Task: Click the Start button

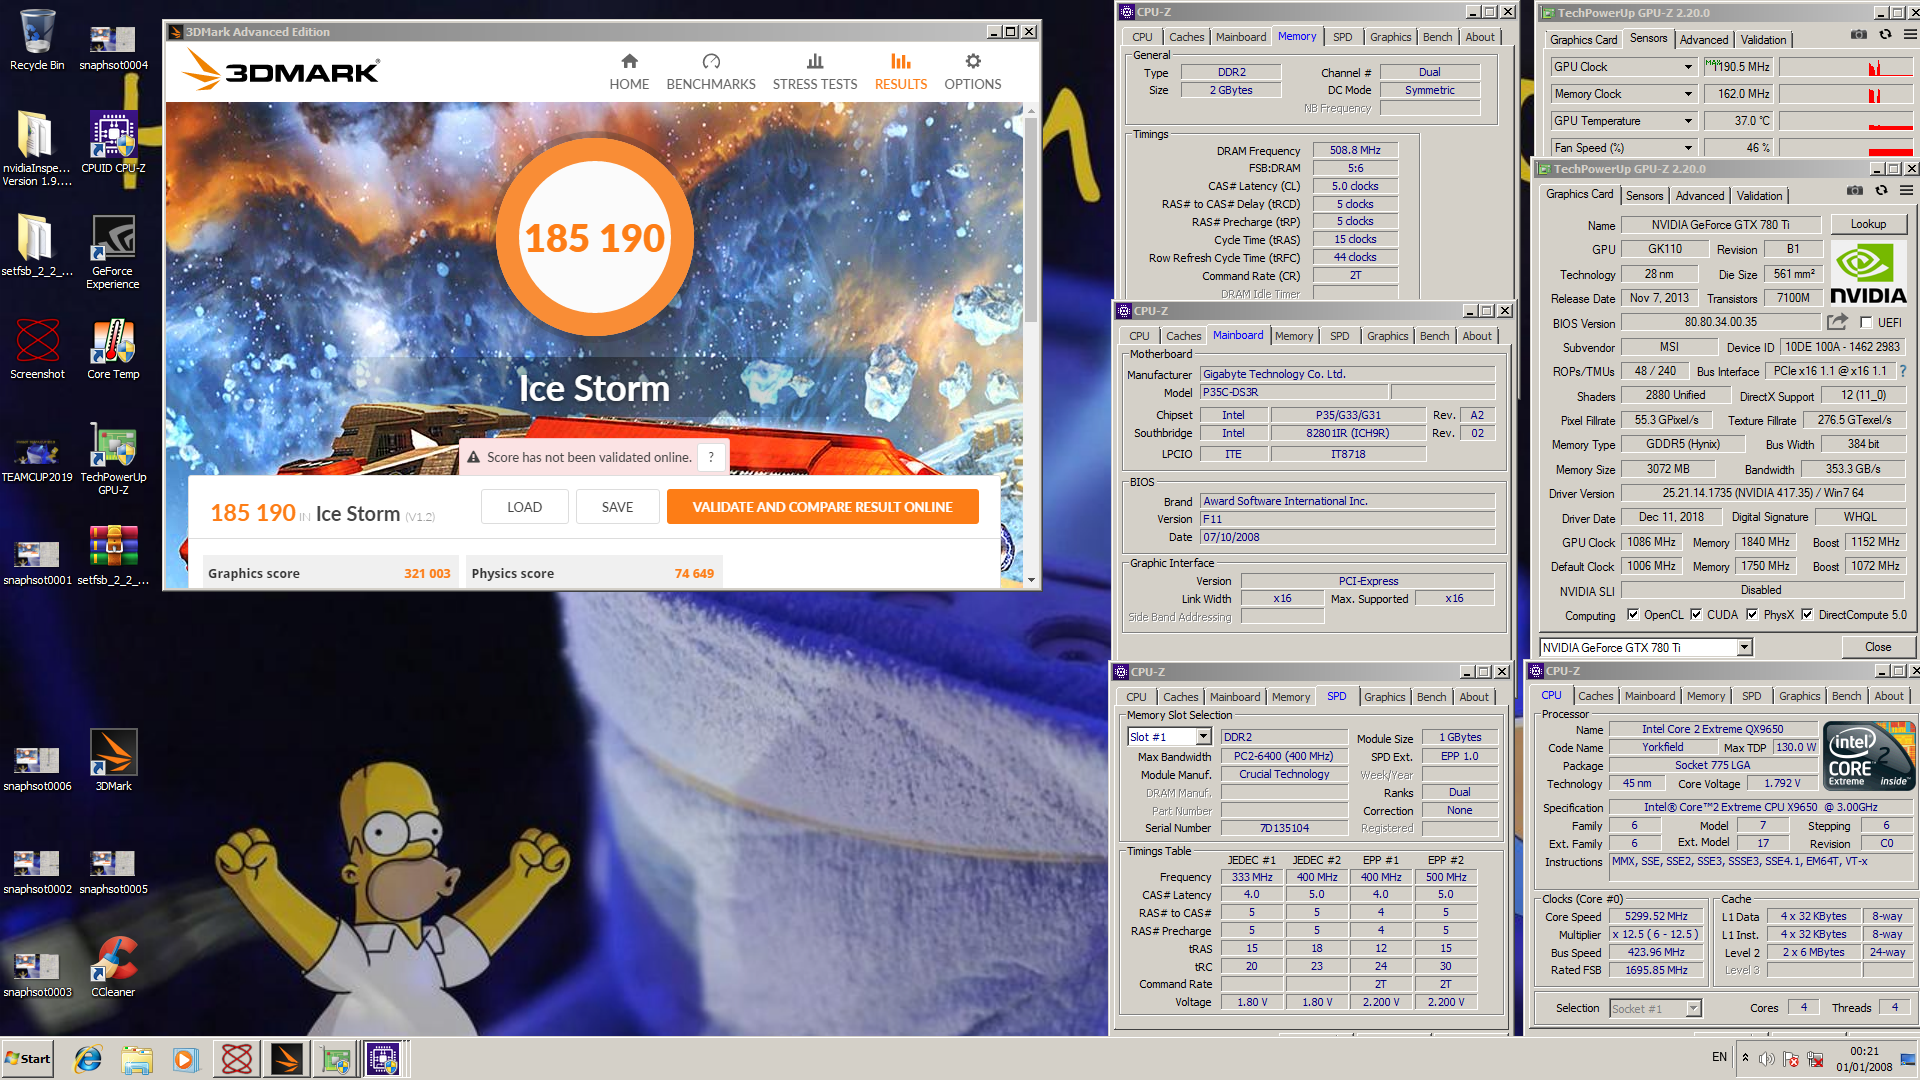Action: 28,1059
